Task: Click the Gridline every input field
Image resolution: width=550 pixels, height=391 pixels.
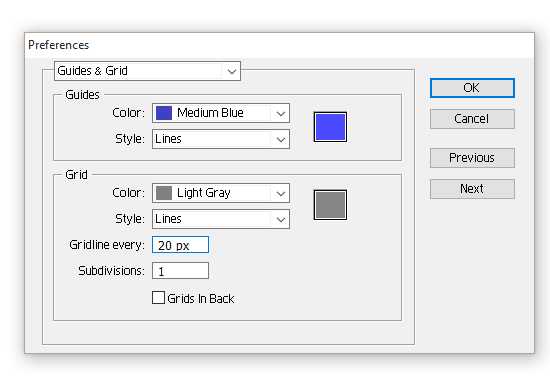Action: [x=180, y=245]
